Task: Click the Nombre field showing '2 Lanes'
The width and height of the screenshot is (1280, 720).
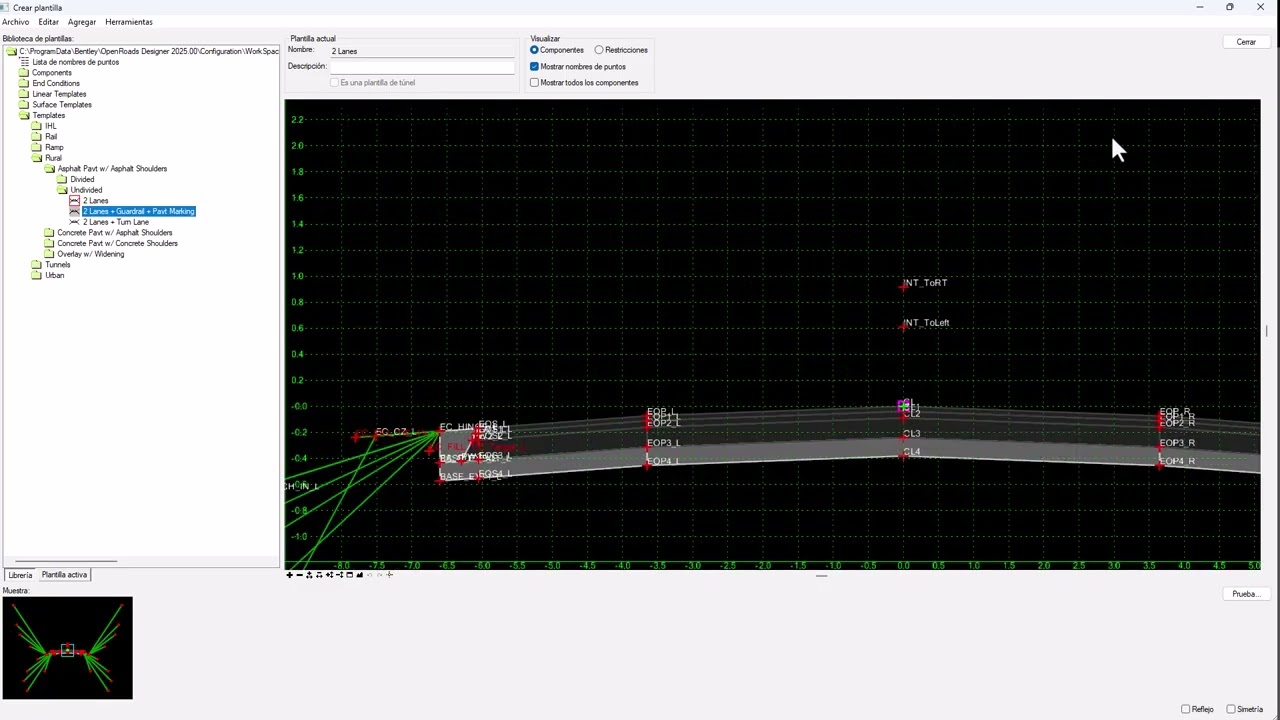Action: click(422, 51)
